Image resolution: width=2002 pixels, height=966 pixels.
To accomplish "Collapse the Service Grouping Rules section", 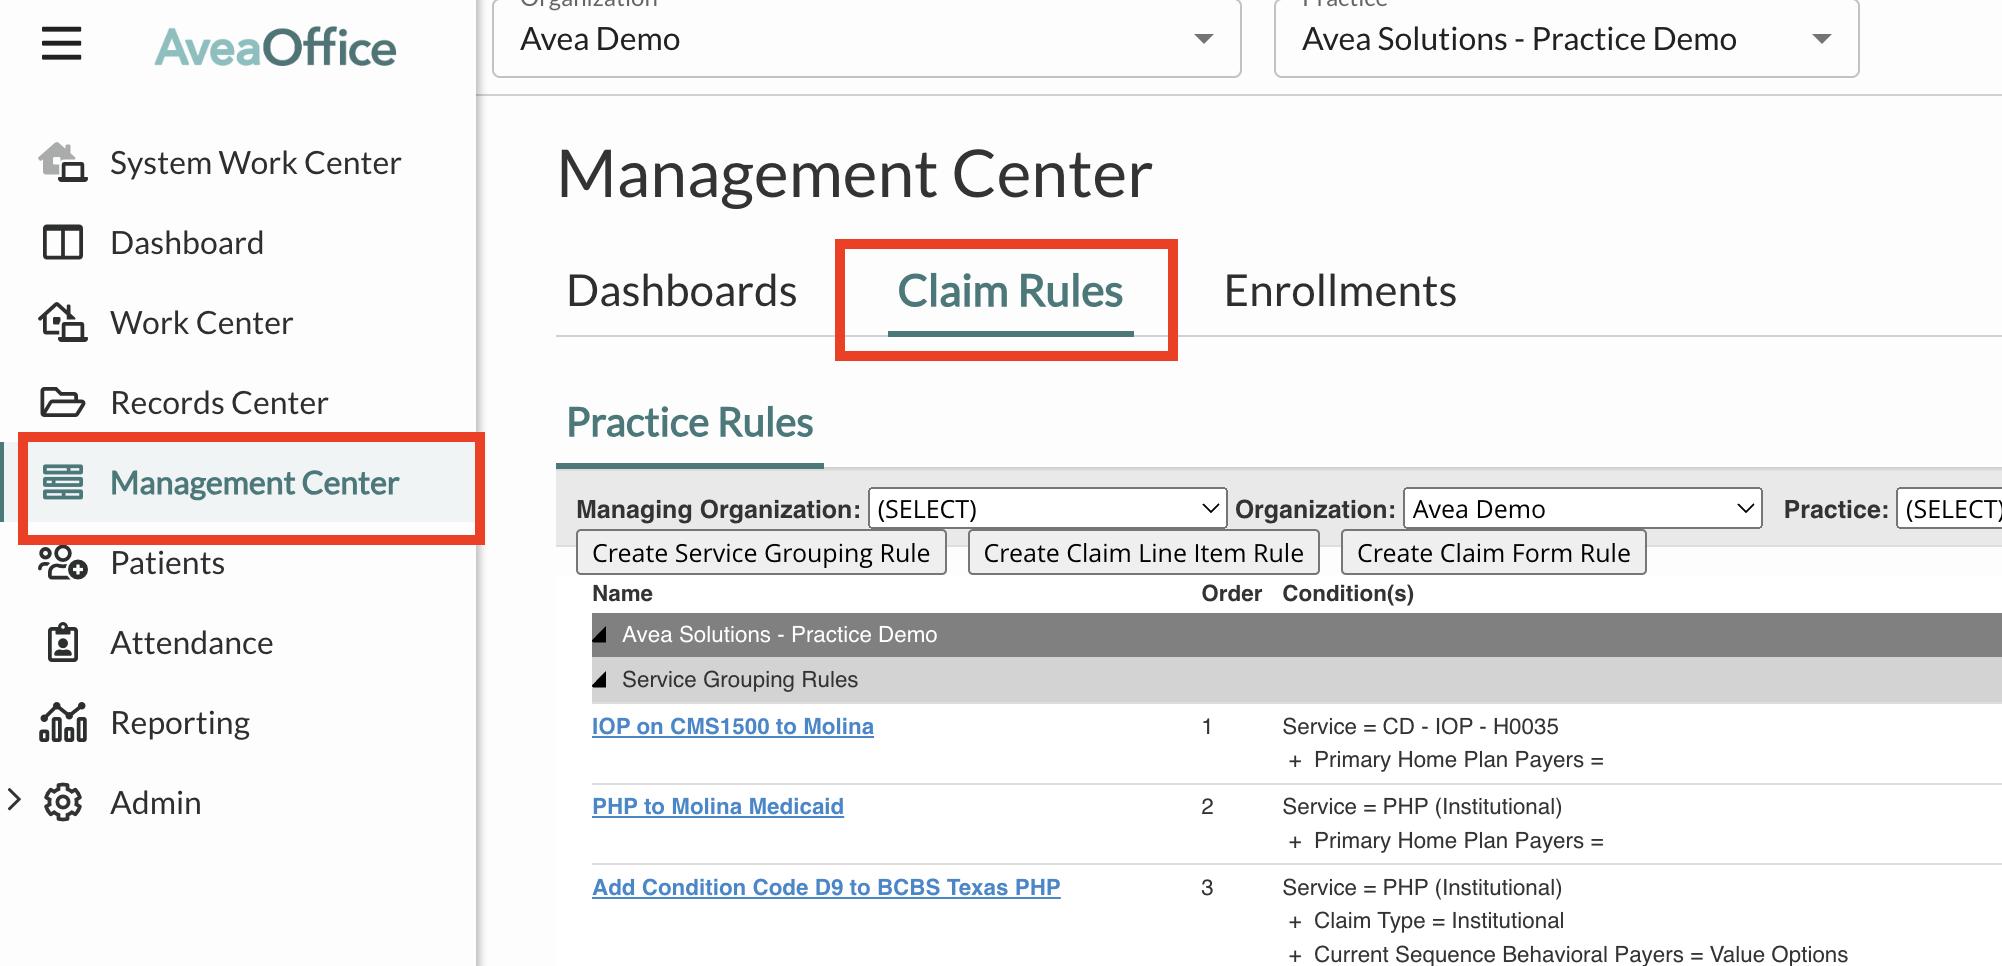I will (x=600, y=680).
